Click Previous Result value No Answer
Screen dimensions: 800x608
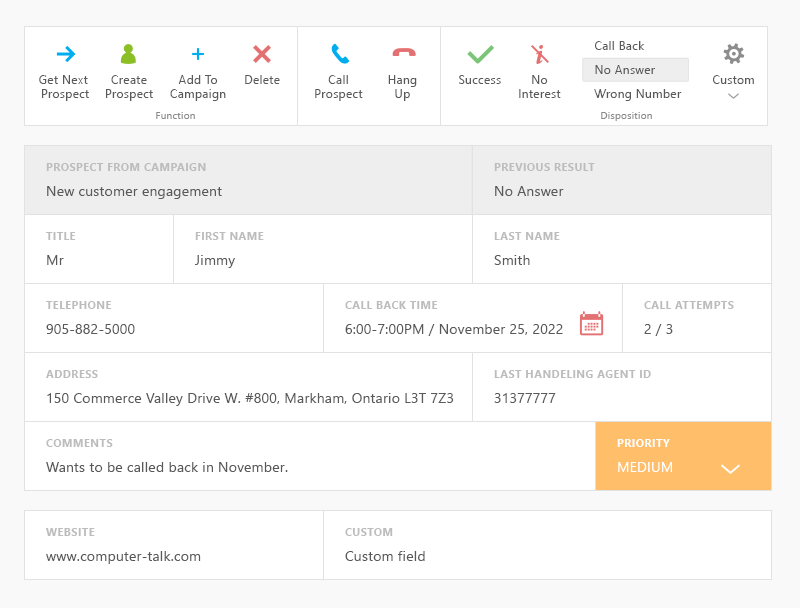coord(529,191)
